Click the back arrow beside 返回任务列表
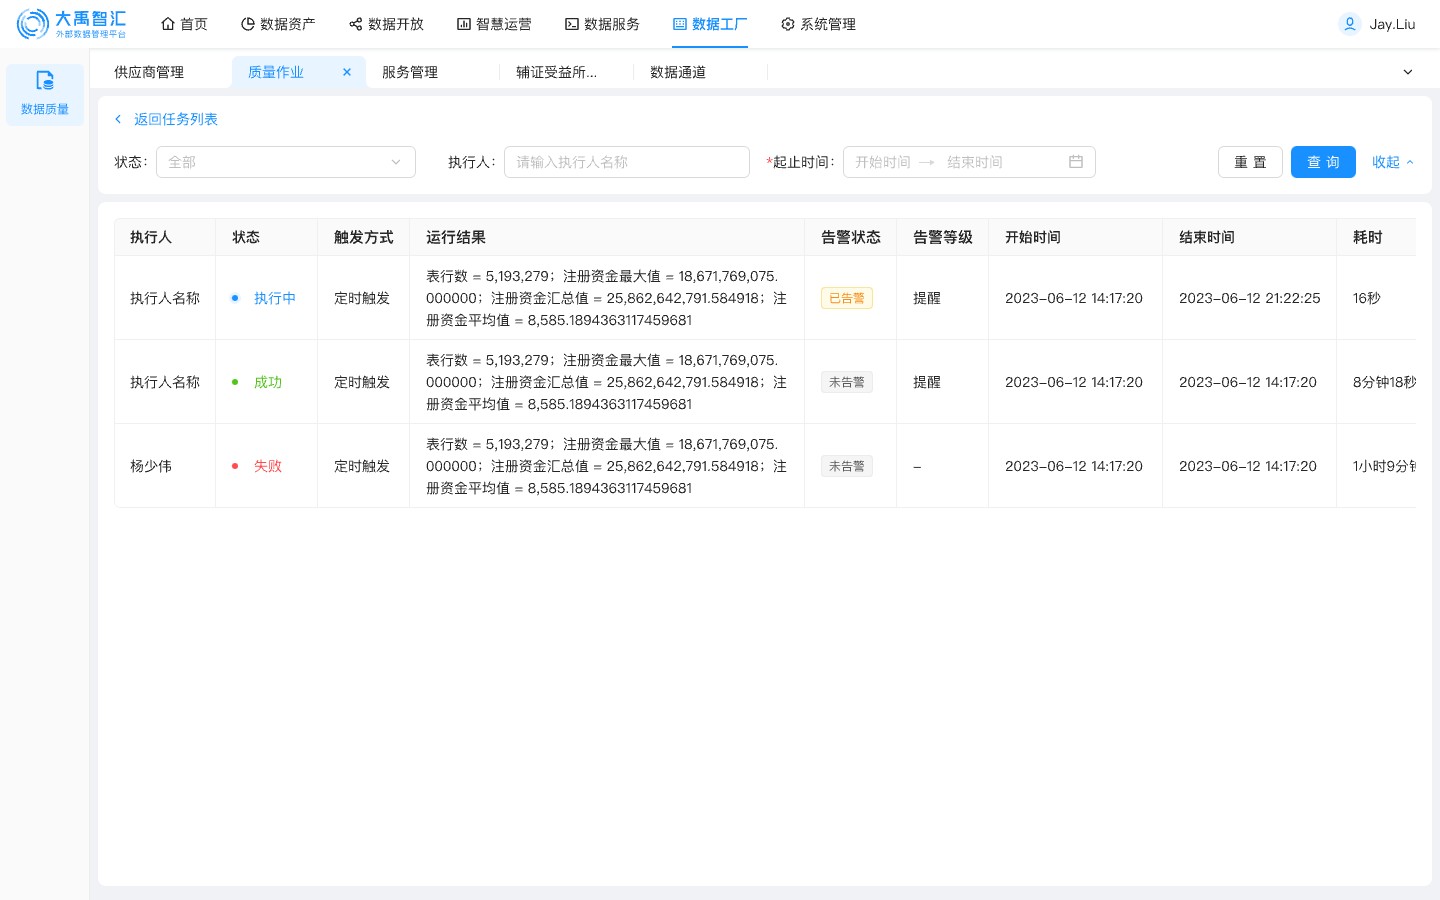Screen dimensions: 1440x900 [118, 119]
